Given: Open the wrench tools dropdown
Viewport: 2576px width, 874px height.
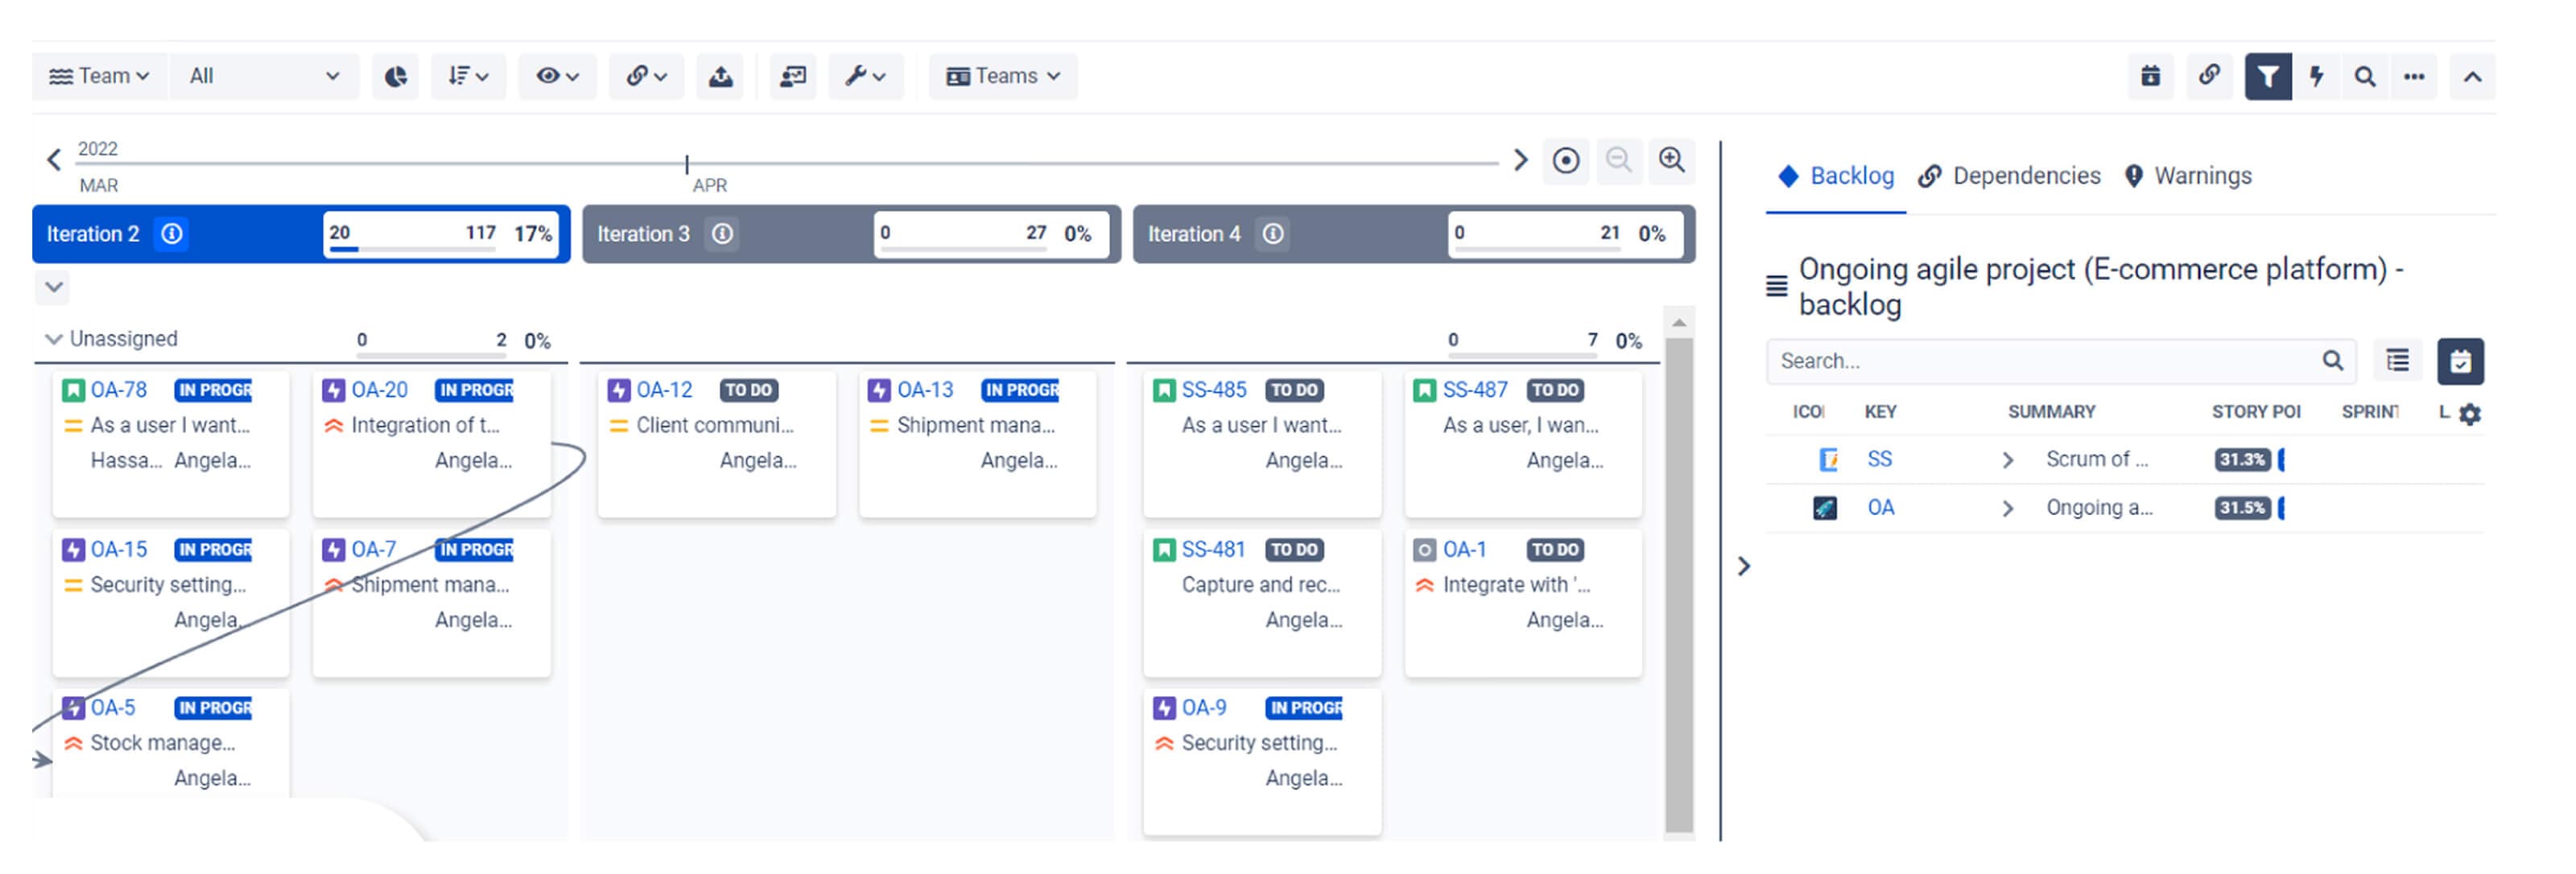Looking at the screenshot, I should point(865,76).
